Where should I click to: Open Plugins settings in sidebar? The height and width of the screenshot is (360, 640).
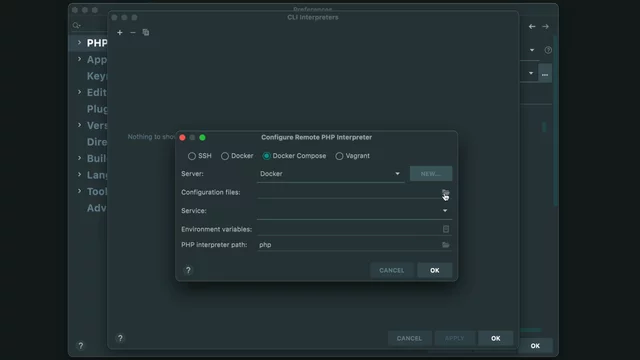97,109
